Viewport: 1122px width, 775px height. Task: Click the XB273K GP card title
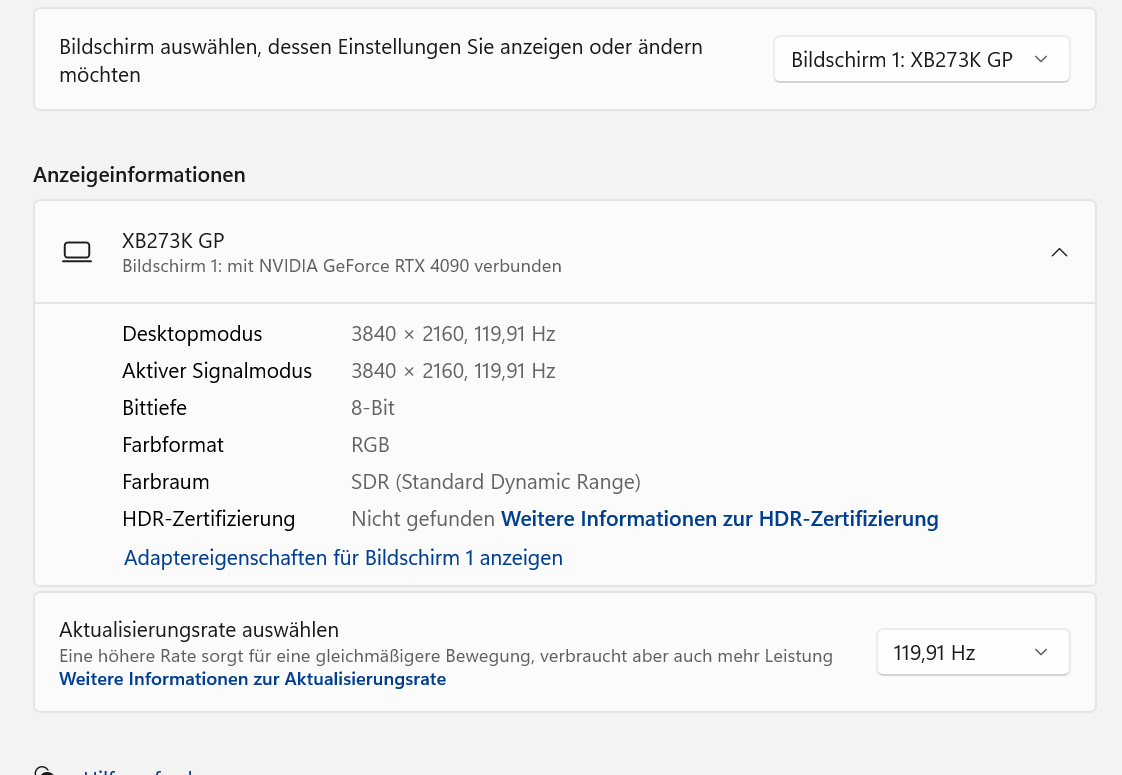[173, 241]
